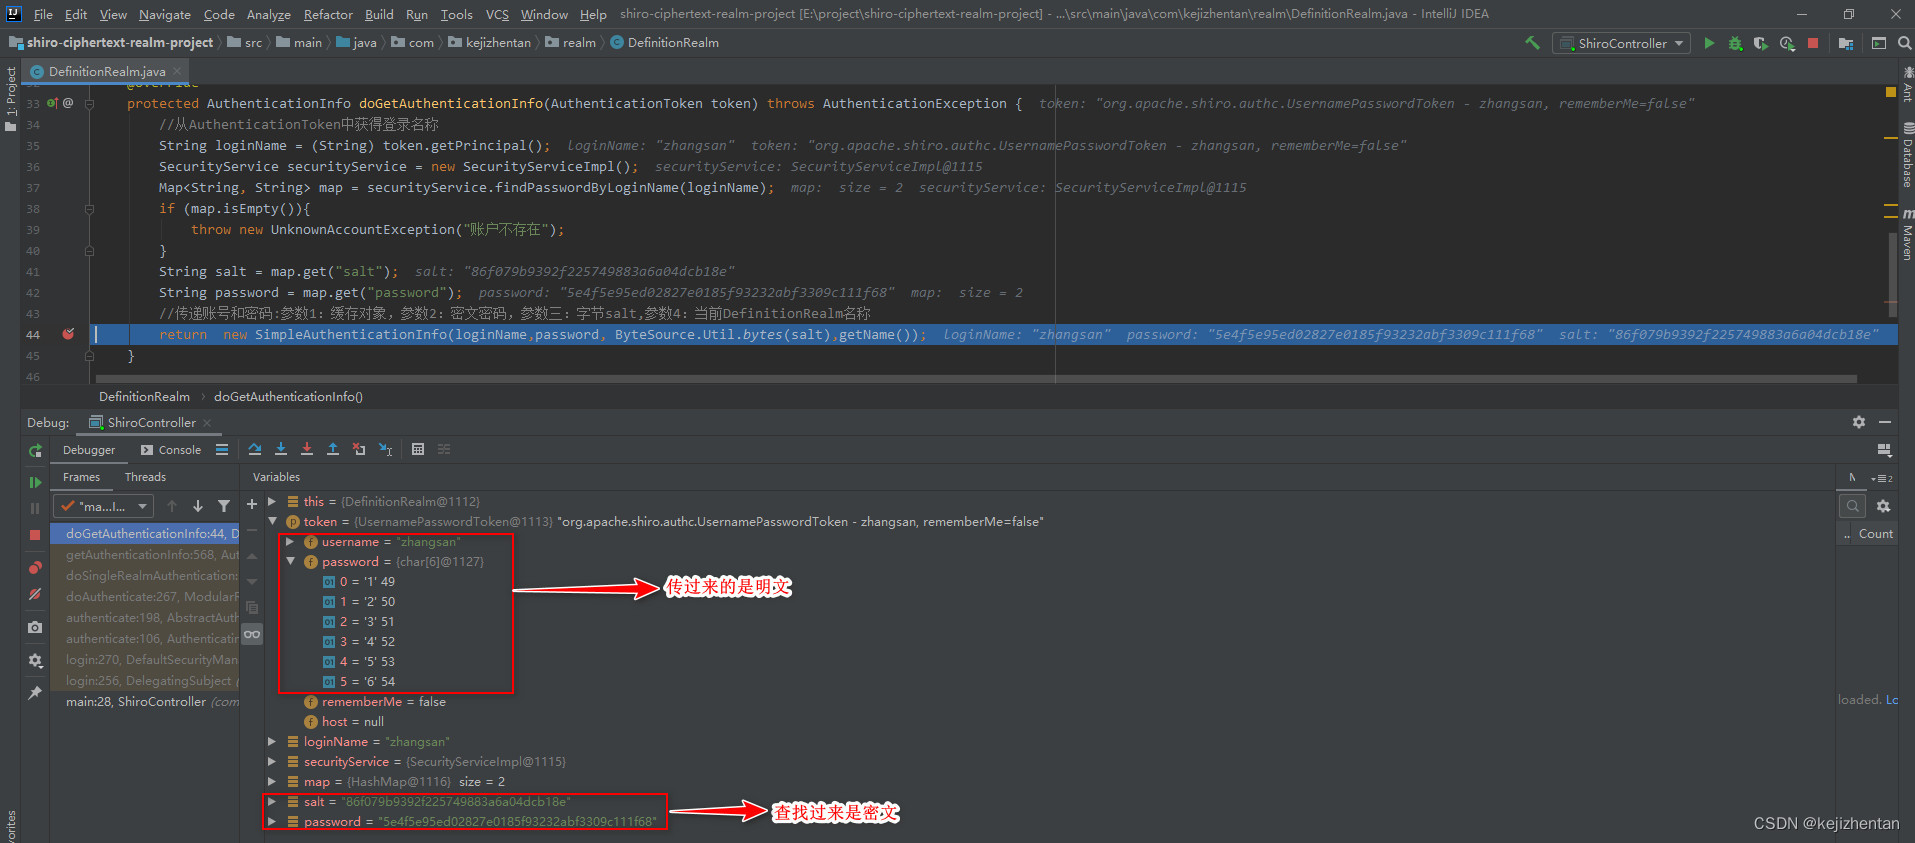
Task: Expand the securityService variable node
Action: [x=272, y=762]
